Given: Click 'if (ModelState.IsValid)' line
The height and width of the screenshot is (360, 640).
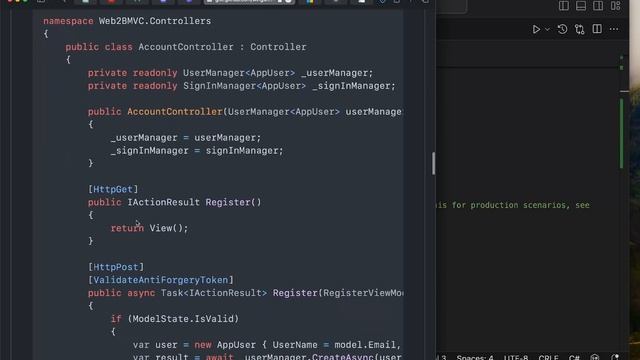Looking at the screenshot, I should [175, 319].
